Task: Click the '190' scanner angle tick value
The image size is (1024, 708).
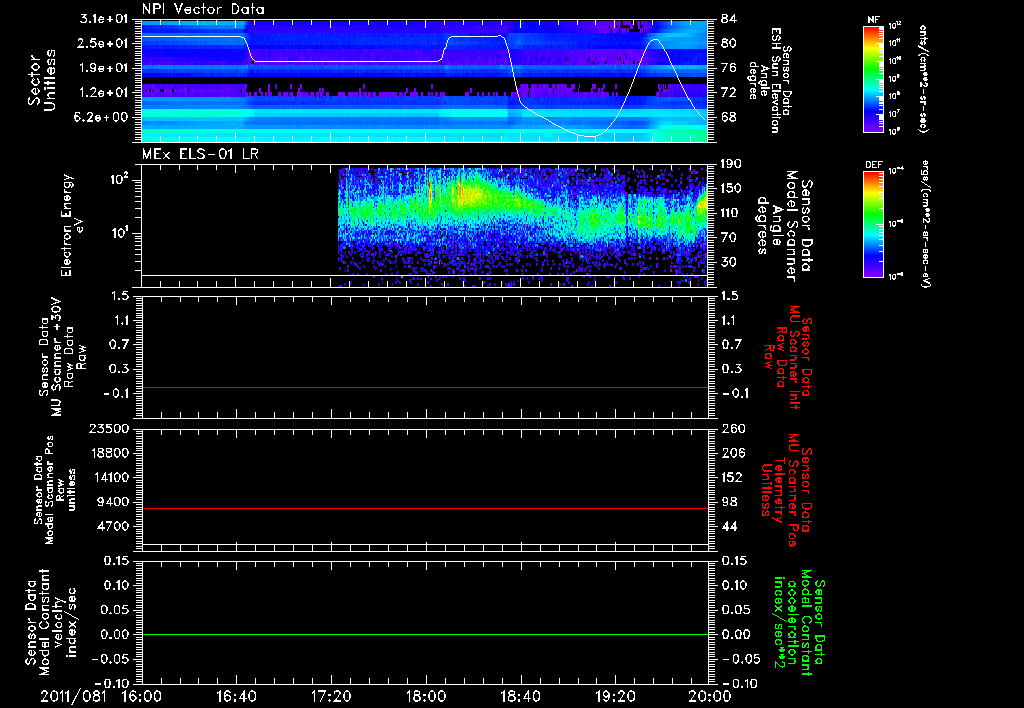Action: [732, 163]
